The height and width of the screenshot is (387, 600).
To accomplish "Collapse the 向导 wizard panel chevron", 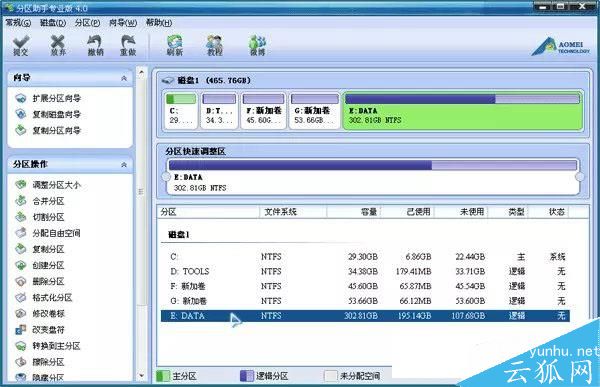I will 124,78.
